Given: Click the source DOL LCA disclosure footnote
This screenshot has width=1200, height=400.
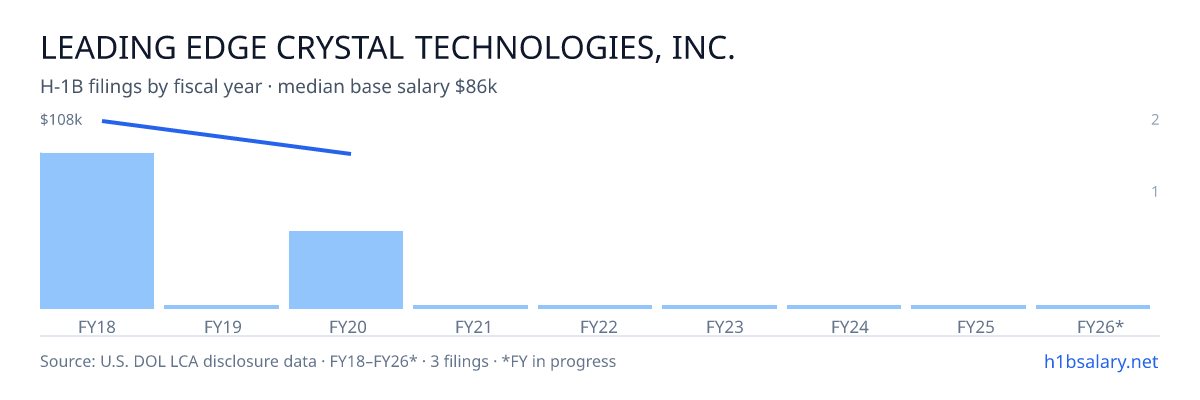Looking at the screenshot, I should (x=328, y=361).
